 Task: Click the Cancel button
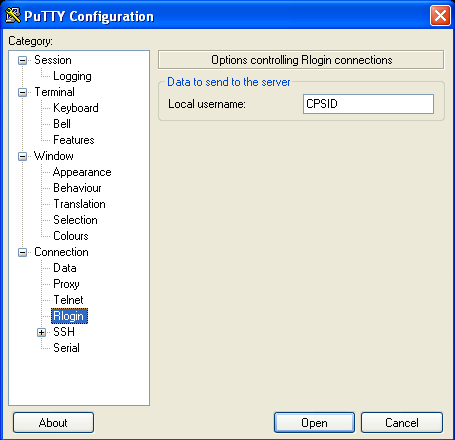click(402, 423)
